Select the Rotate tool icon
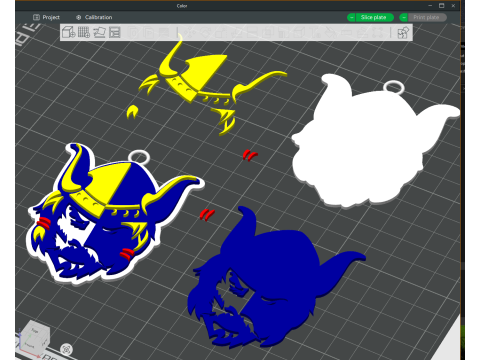 click(x=205, y=32)
